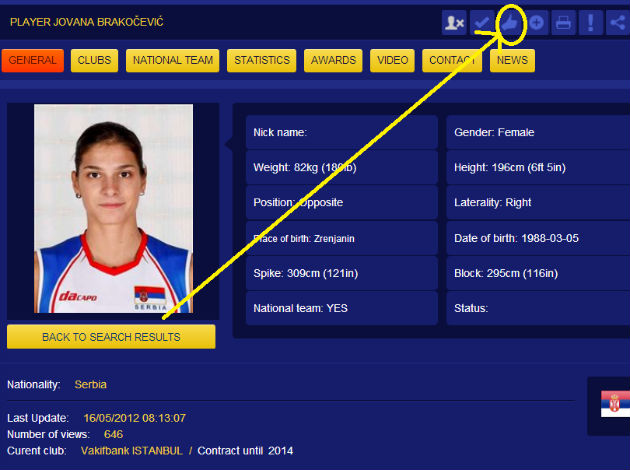View the Statistics tab

point(262,60)
